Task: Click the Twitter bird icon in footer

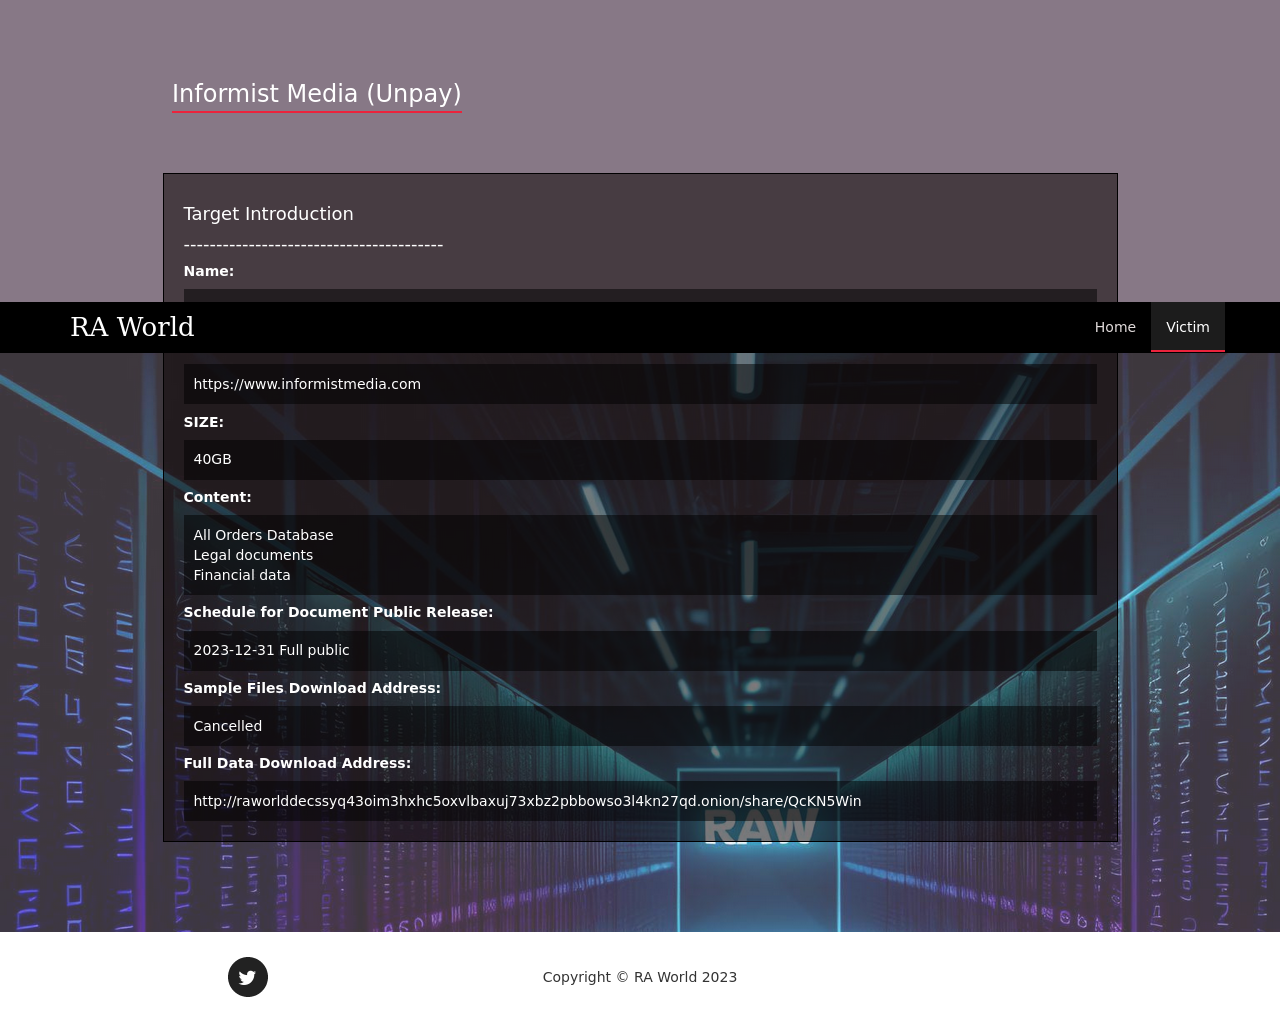Action: point(248,977)
